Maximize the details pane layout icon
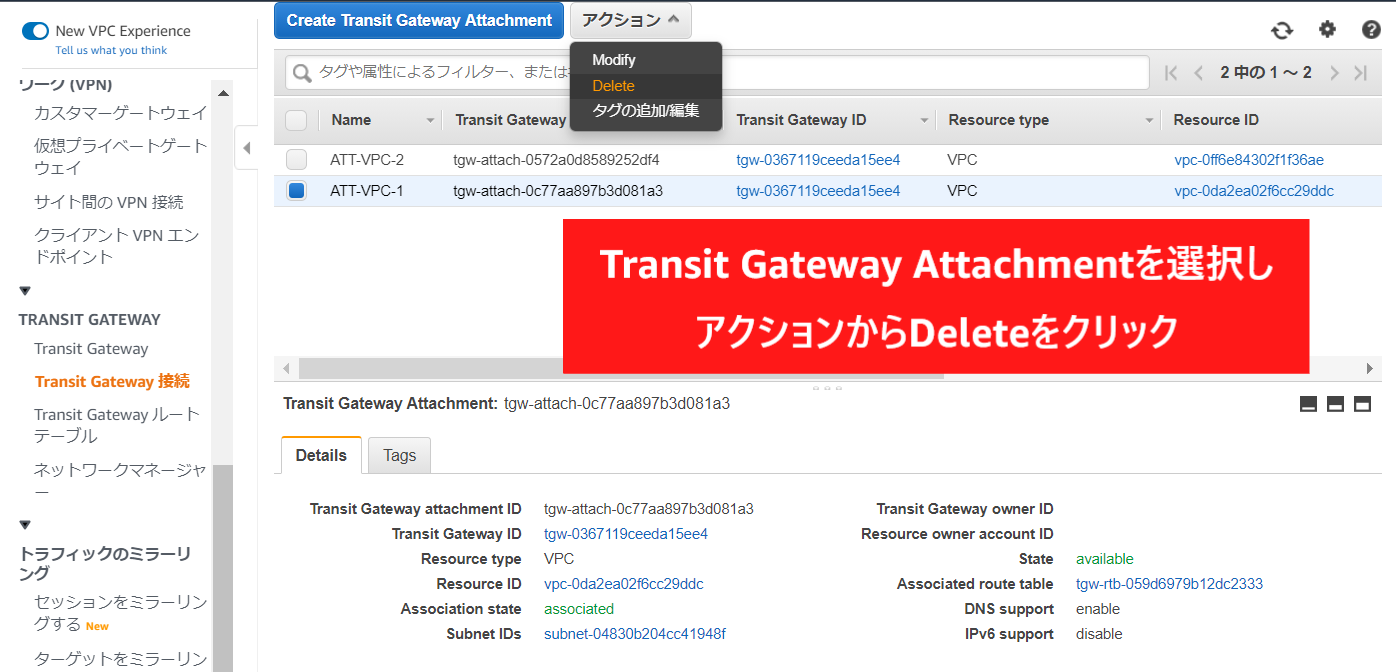This screenshot has height=672, width=1396. pyautogui.click(x=1361, y=404)
